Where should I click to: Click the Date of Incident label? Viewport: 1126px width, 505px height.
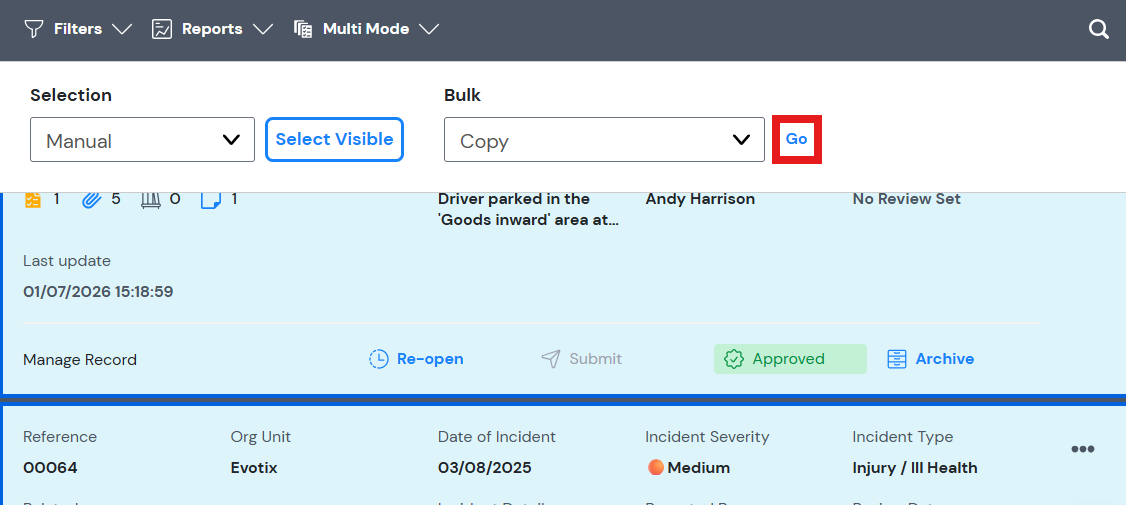[x=497, y=437]
